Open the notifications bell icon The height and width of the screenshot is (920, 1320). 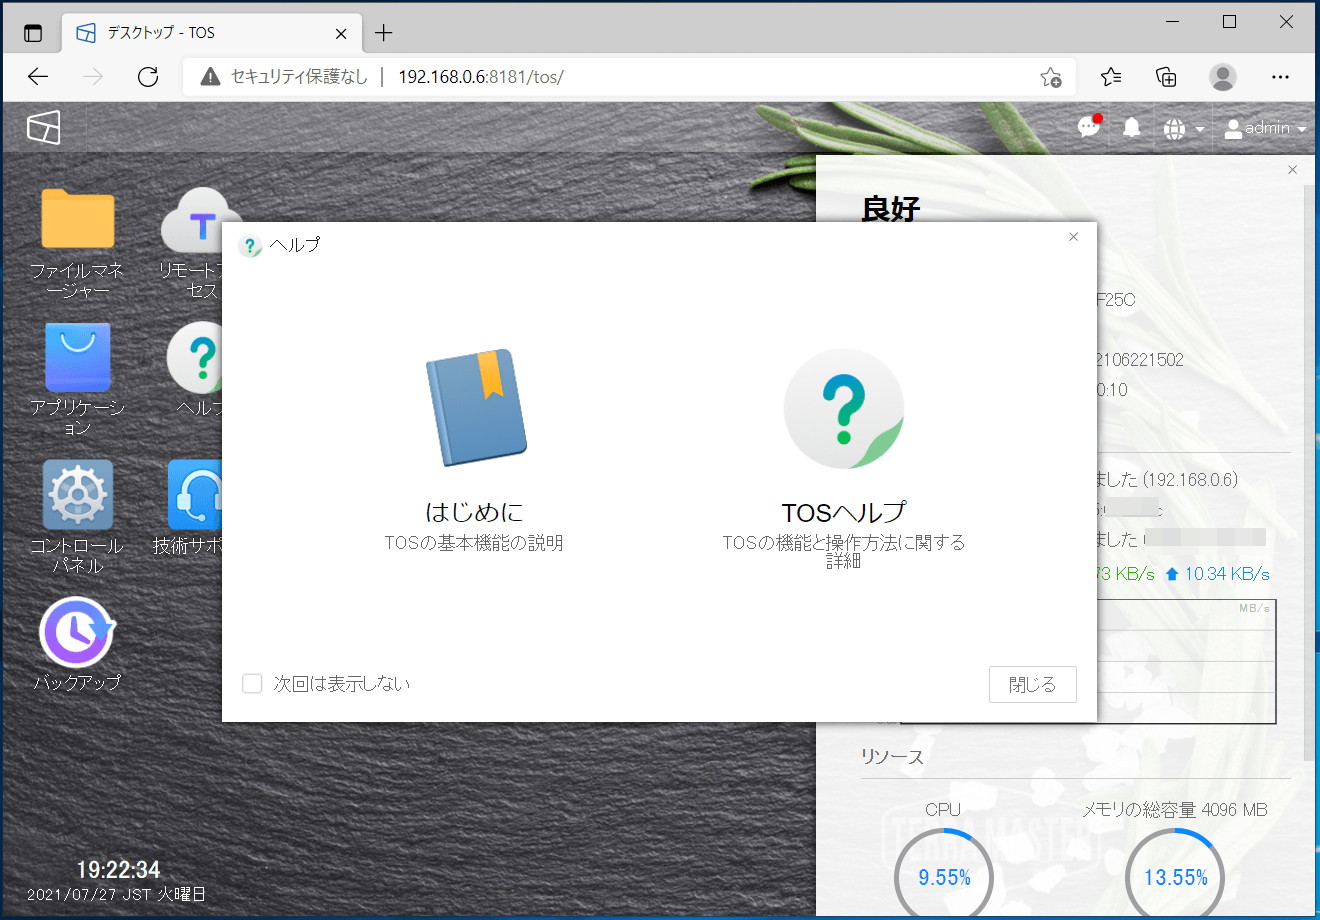[x=1132, y=128]
